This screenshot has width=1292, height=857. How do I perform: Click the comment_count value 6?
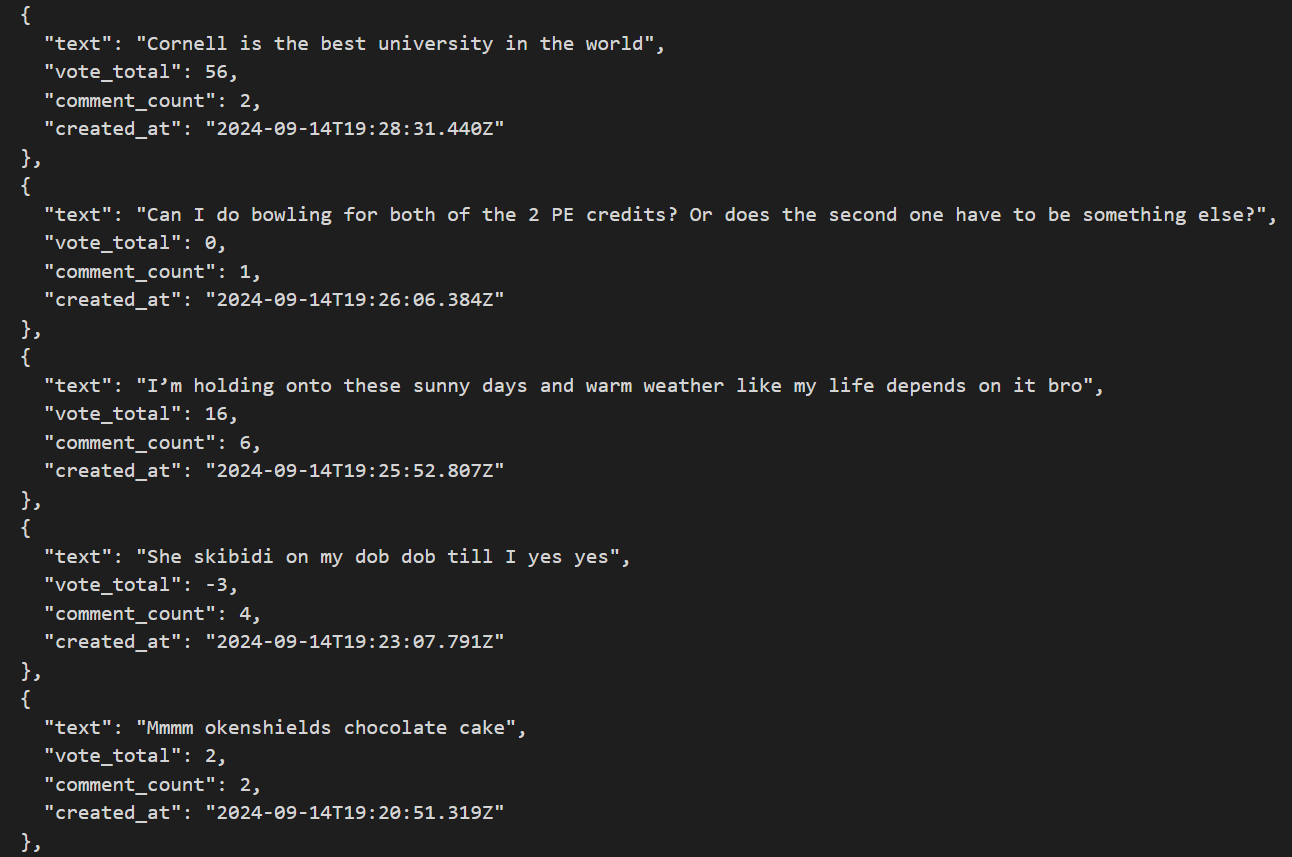[x=245, y=442]
